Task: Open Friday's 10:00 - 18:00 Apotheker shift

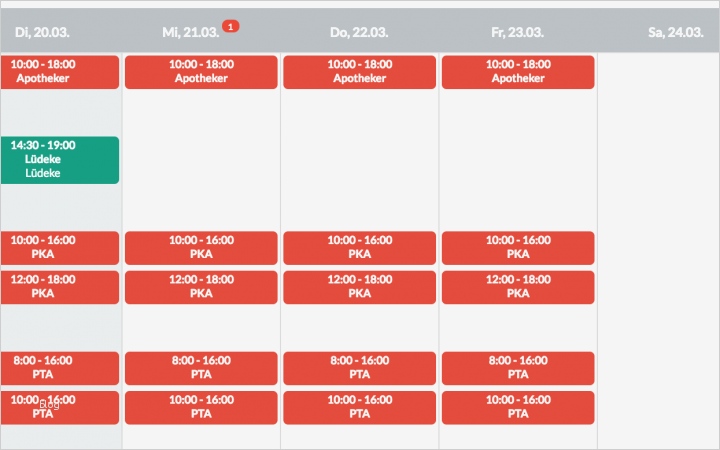Action: tap(517, 72)
